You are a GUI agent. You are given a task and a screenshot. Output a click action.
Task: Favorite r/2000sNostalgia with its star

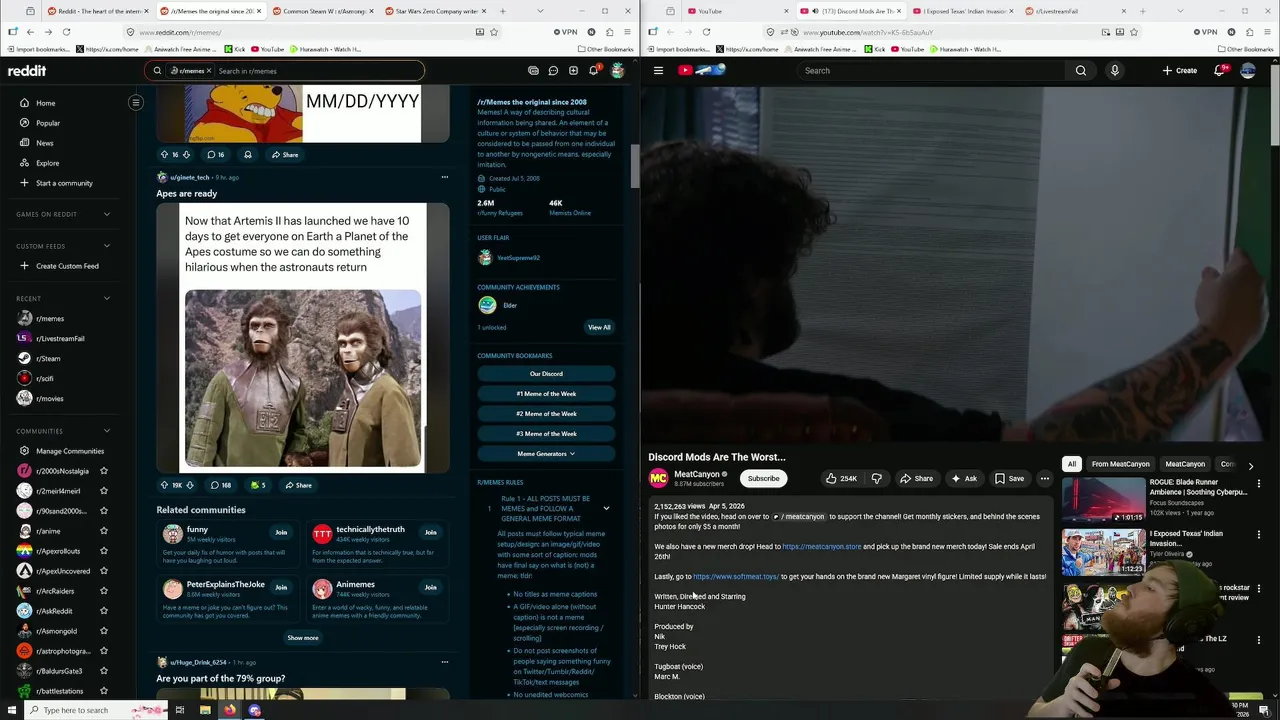(104, 471)
